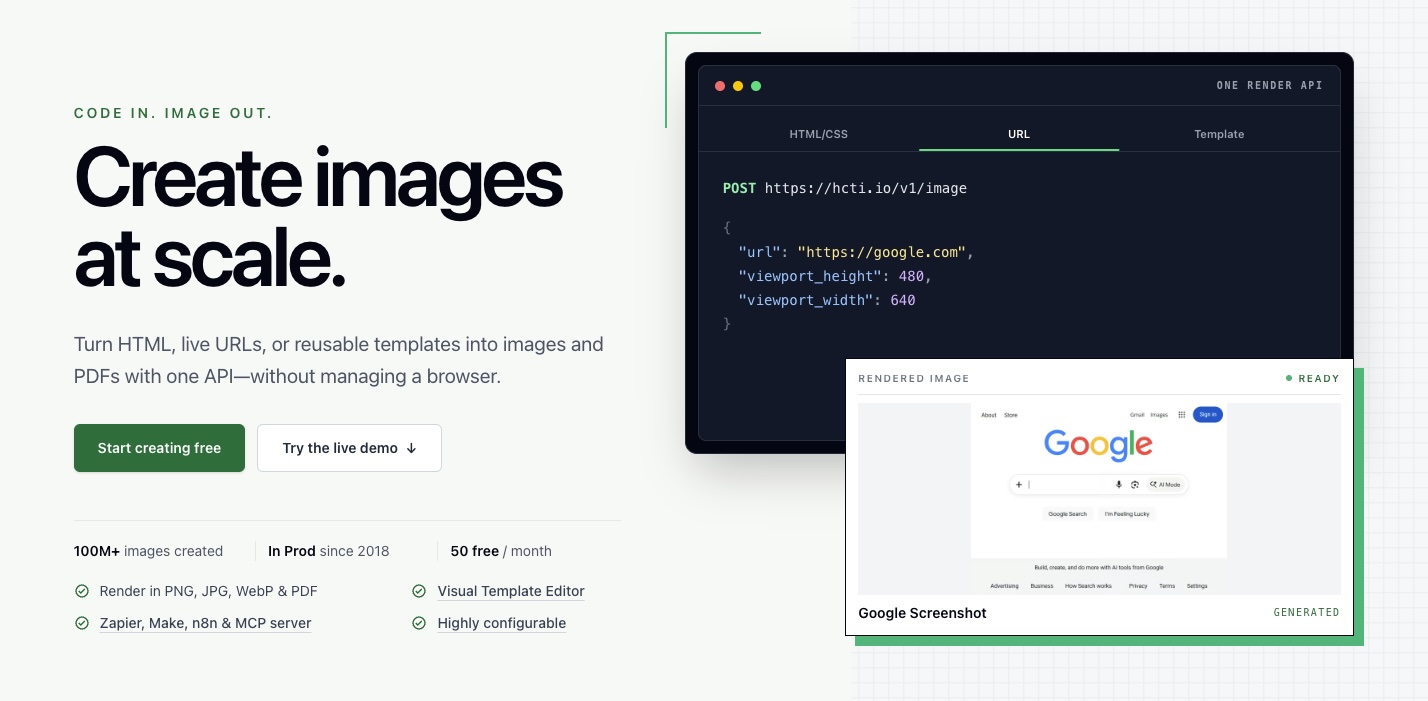
Task: Click the RENDERED IMAGE label
Action: pyautogui.click(x=914, y=379)
